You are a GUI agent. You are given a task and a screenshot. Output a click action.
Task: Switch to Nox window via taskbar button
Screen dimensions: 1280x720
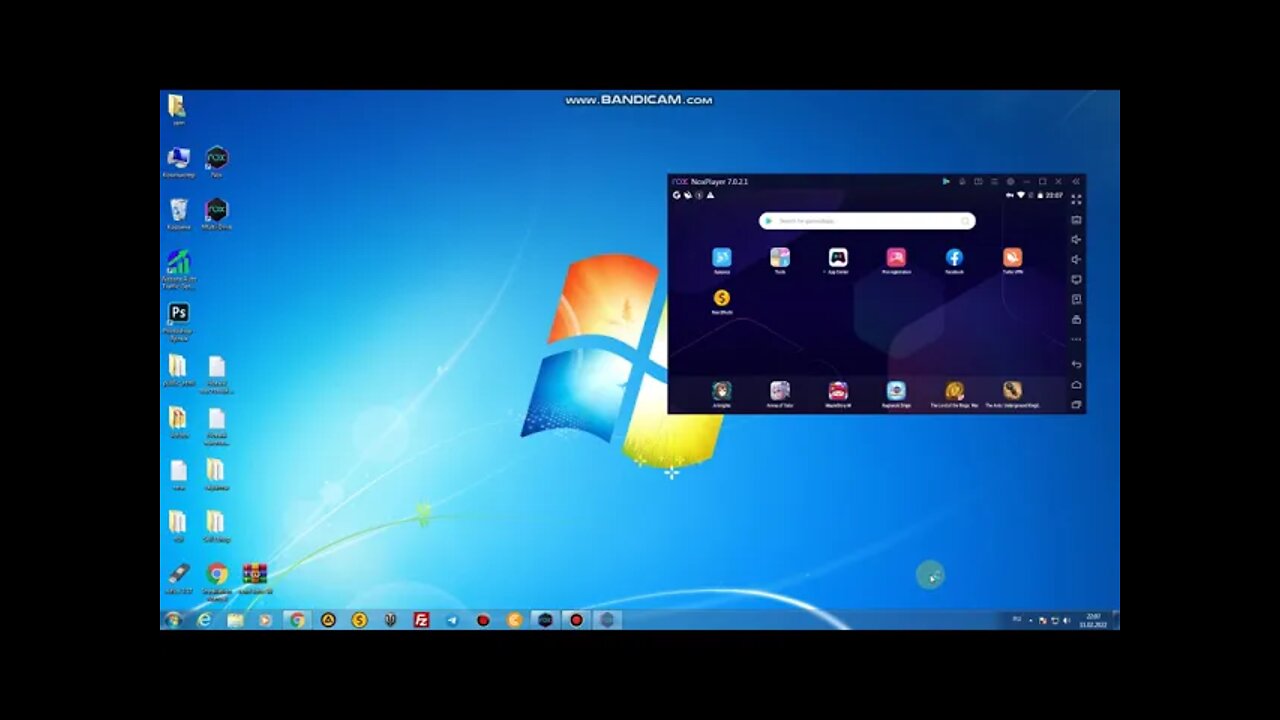(x=545, y=620)
